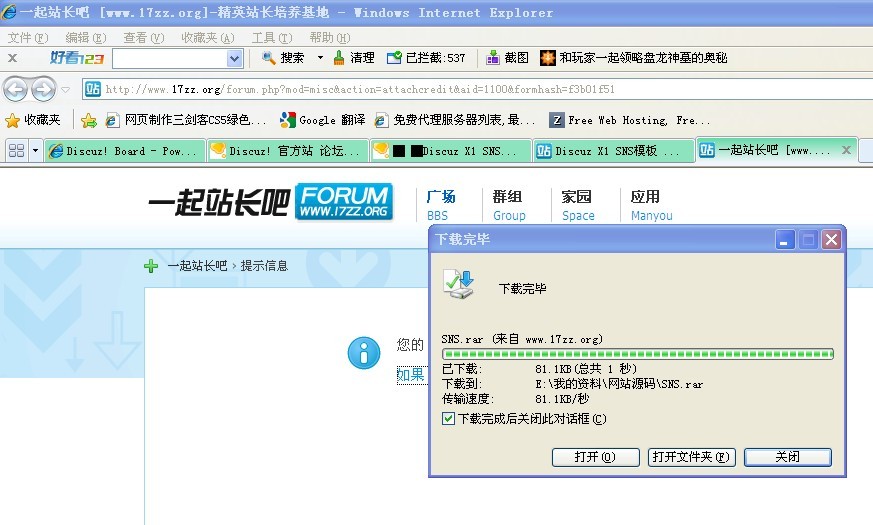Open the 盘龙神墓 game promo link
Screen dimensions: 873x525
tap(634, 58)
